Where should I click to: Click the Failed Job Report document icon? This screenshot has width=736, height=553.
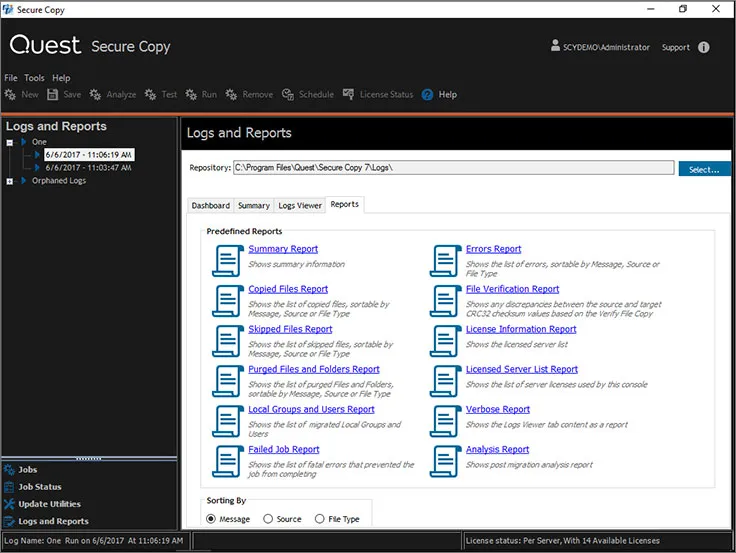(x=228, y=461)
